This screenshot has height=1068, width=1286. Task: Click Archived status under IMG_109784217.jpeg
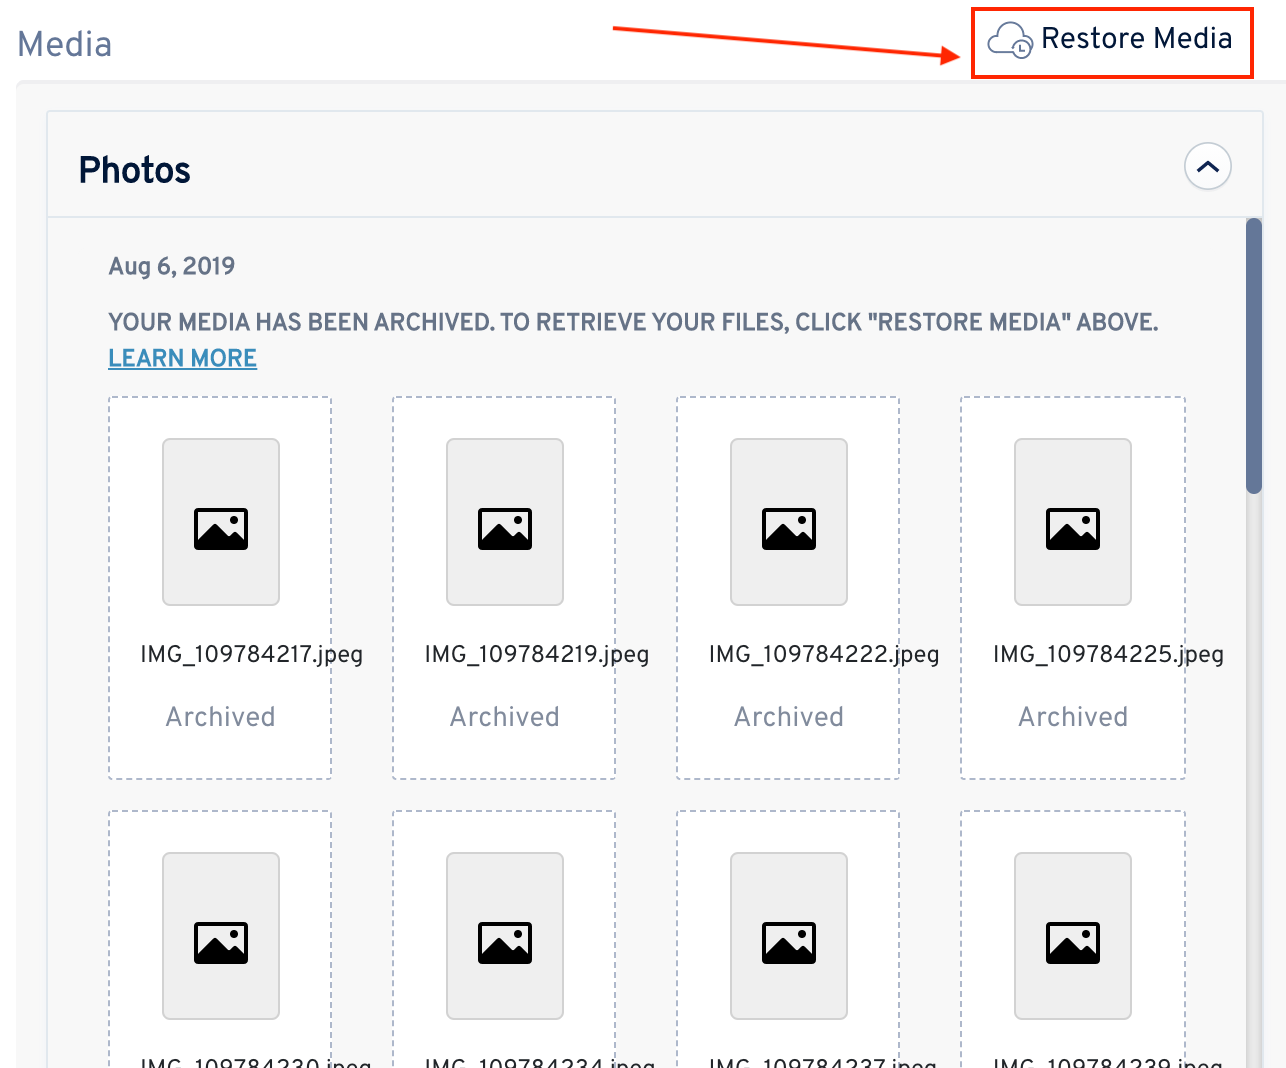click(x=220, y=716)
